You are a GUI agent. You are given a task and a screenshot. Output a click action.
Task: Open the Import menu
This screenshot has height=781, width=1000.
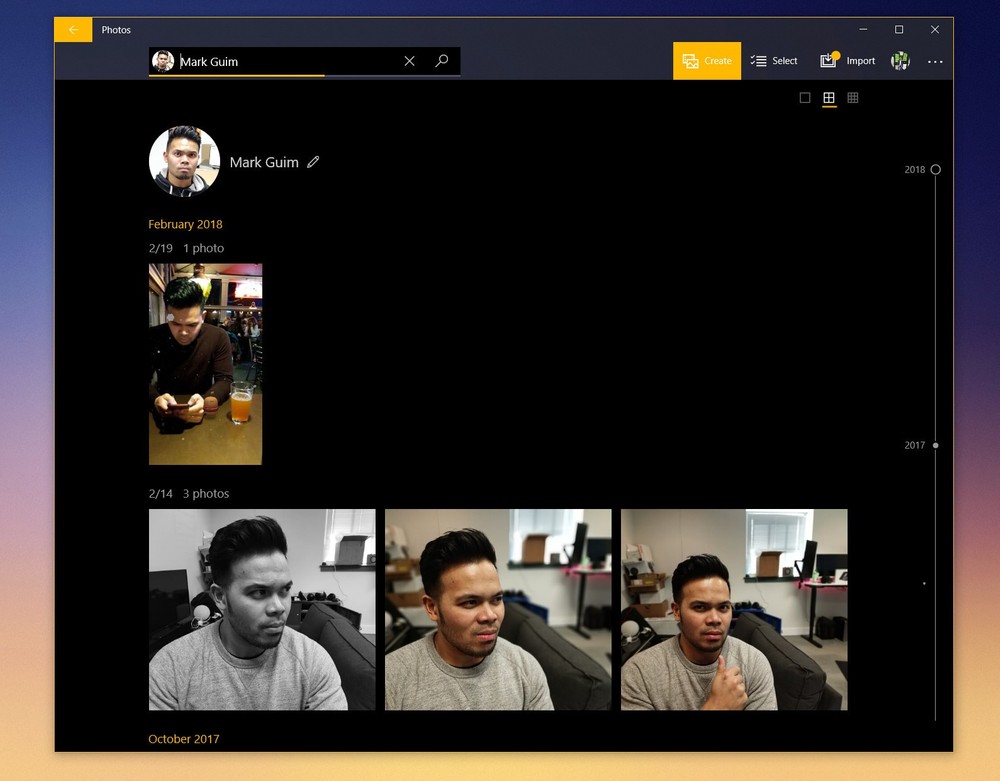pos(847,61)
